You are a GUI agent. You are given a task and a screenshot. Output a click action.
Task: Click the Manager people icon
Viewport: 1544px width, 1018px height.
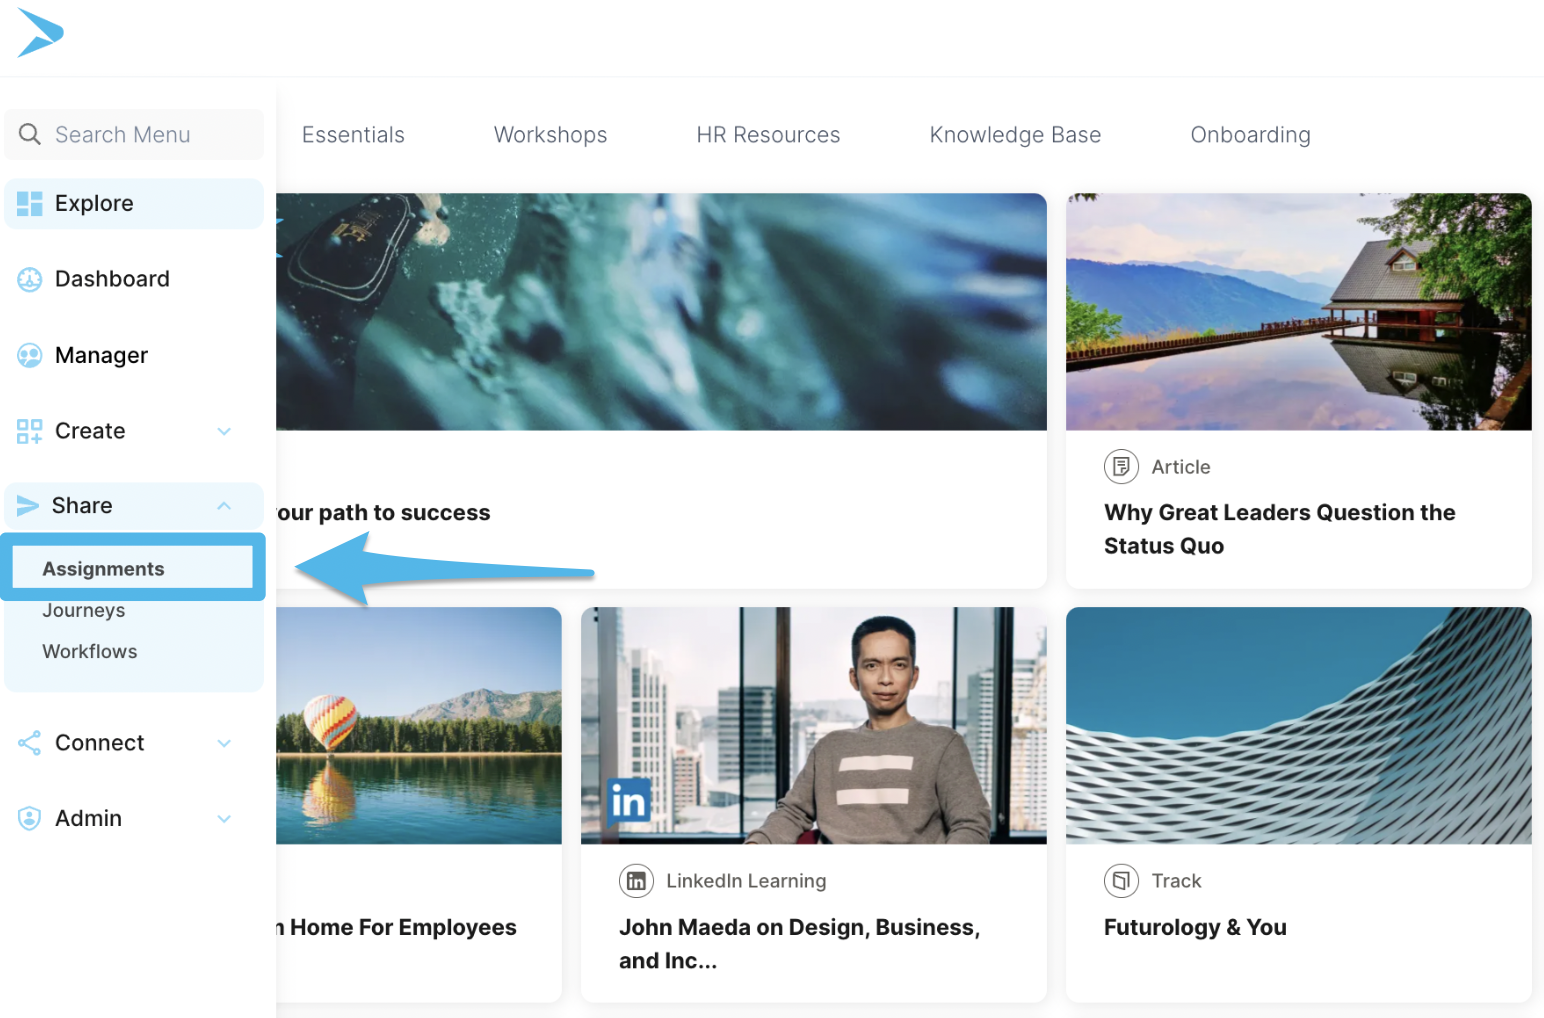pos(30,356)
